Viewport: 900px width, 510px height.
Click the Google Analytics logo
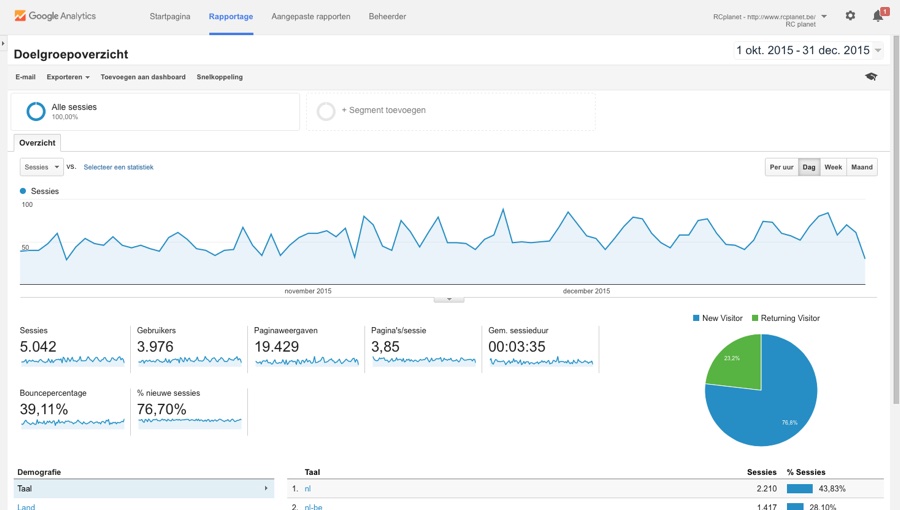(x=55, y=16)
